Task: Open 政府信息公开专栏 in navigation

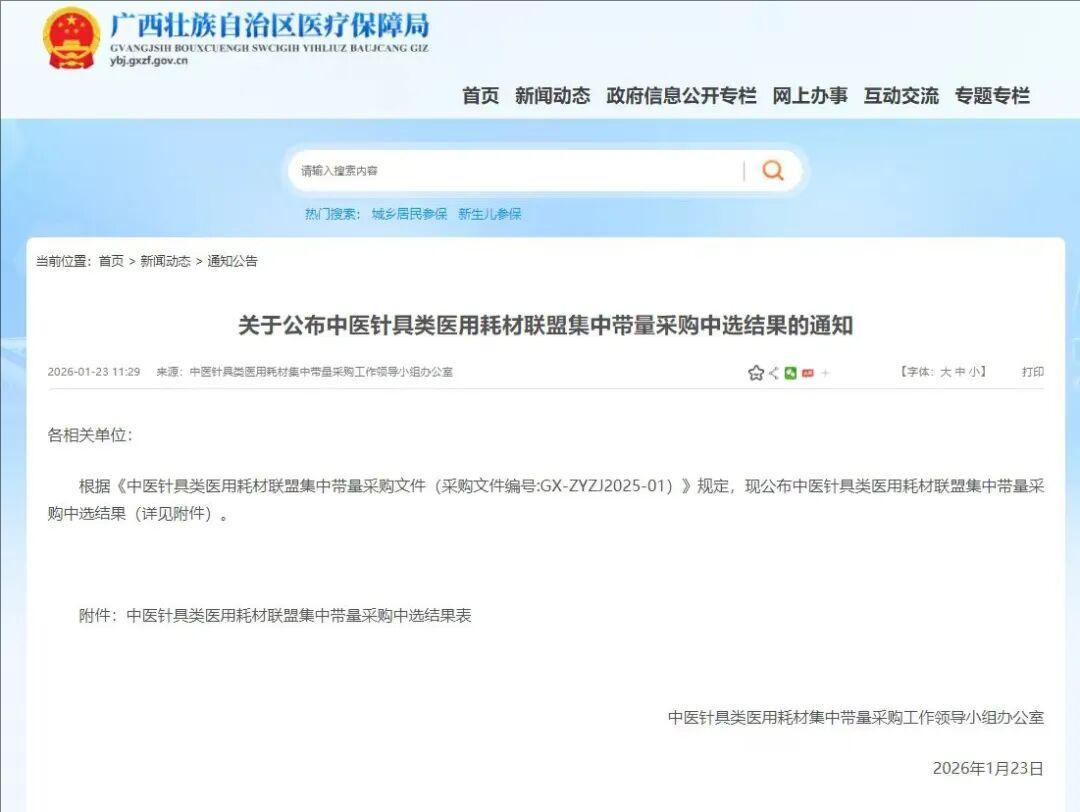Action: click(x=681, y=96)
